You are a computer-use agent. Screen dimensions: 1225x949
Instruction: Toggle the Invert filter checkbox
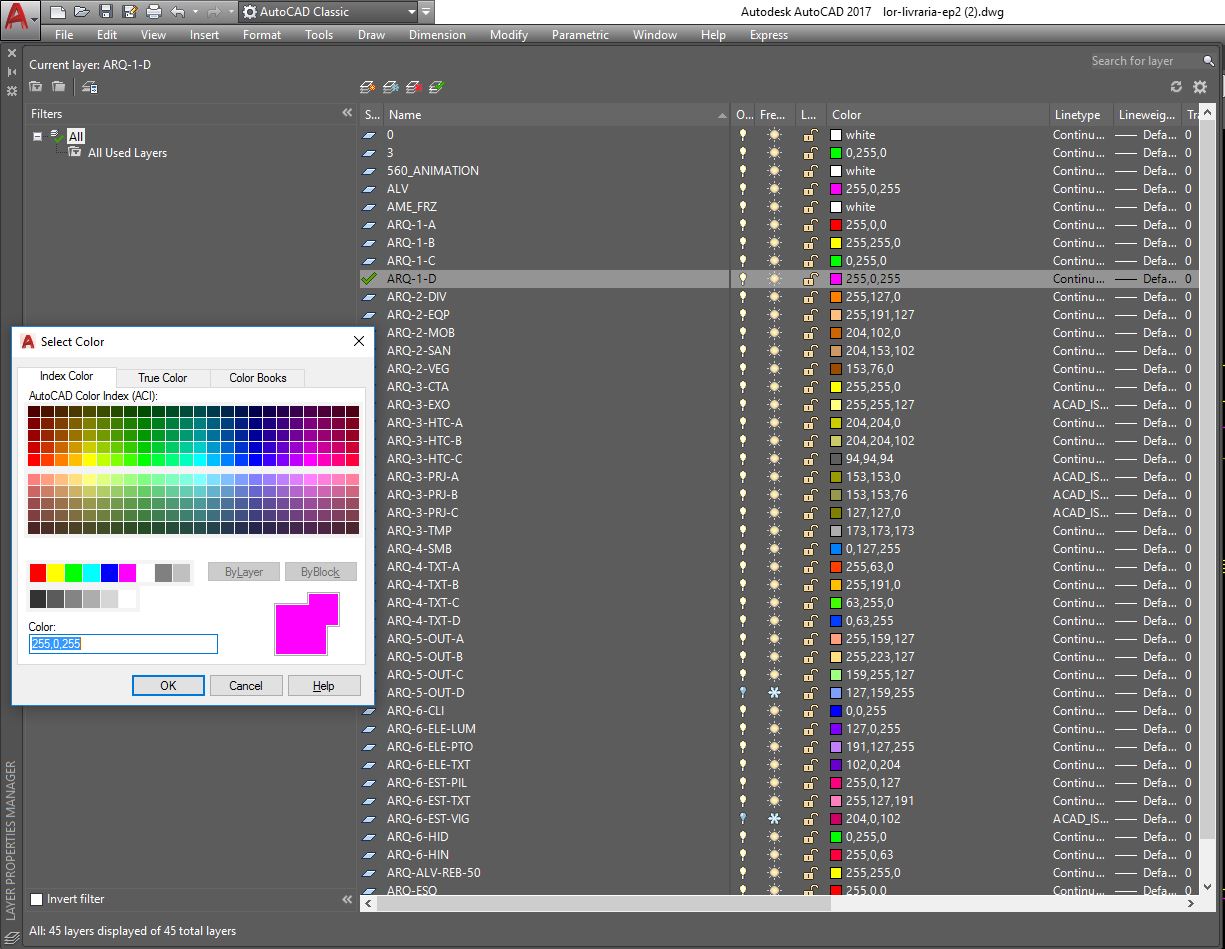[x=36, y=899]
